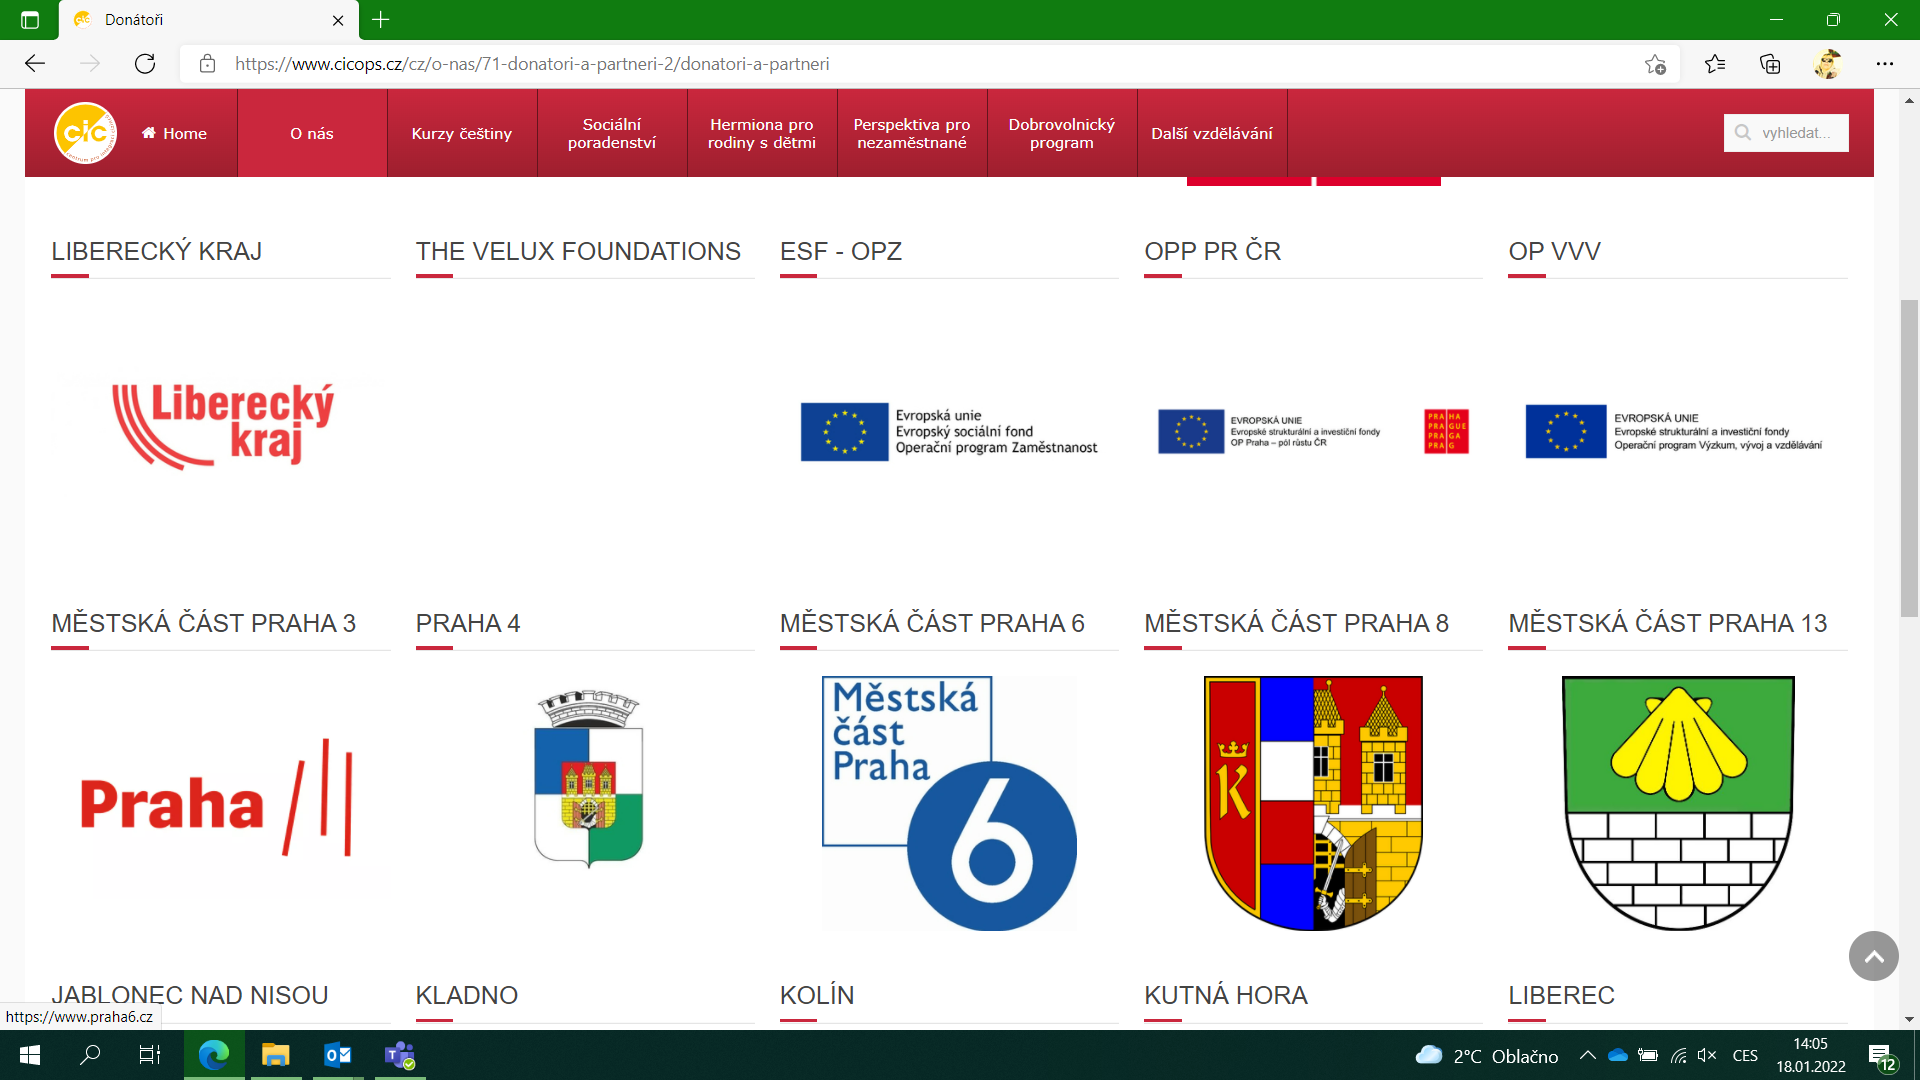The width and height of the screenshot is (1920, 1080).
Task: Click the CIC round logo
Action: click(85, 133)
